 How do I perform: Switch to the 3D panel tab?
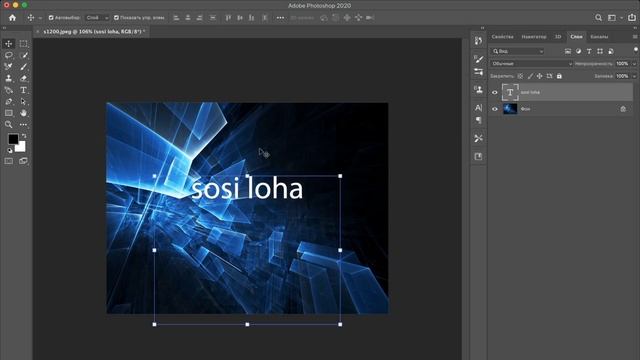[x=558, y=37]
